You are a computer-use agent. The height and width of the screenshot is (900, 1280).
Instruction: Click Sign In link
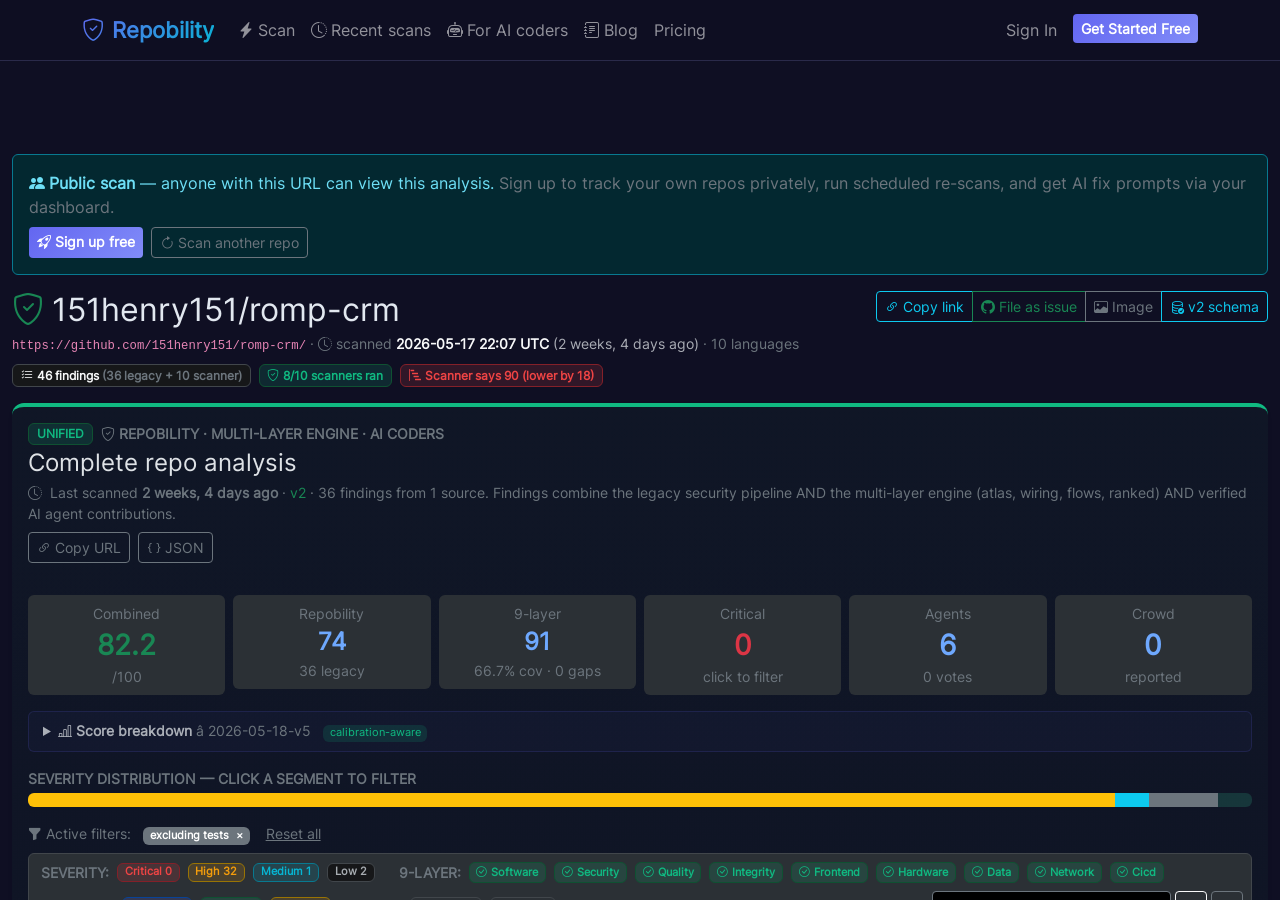[x=1031, y=30]
